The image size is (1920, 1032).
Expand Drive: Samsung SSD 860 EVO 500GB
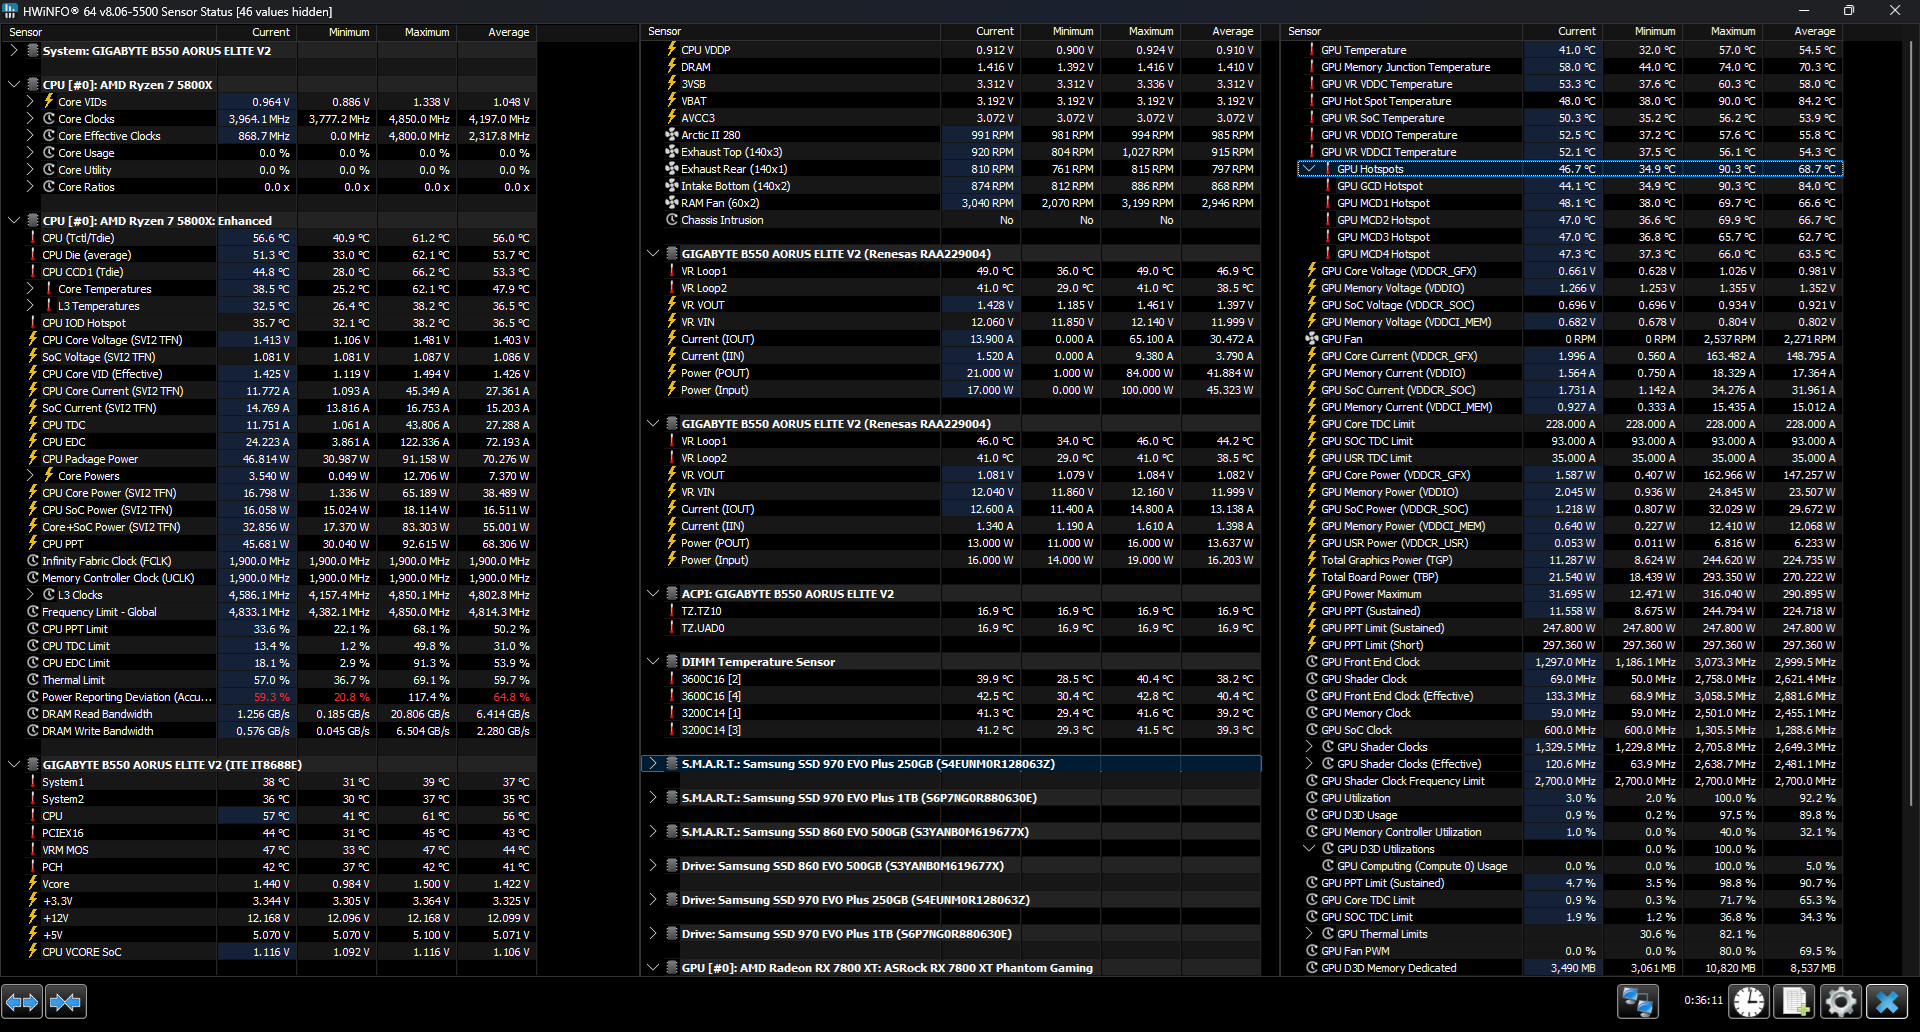653,866
